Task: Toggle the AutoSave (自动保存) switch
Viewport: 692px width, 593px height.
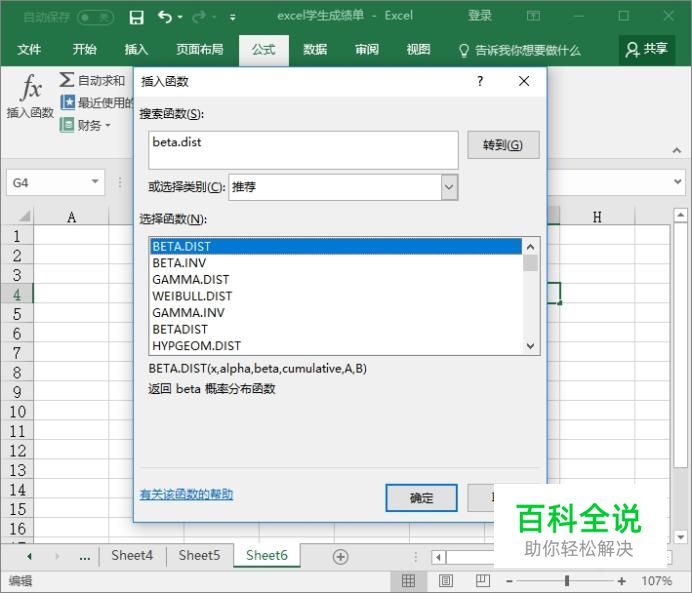Action: (95, 17)
